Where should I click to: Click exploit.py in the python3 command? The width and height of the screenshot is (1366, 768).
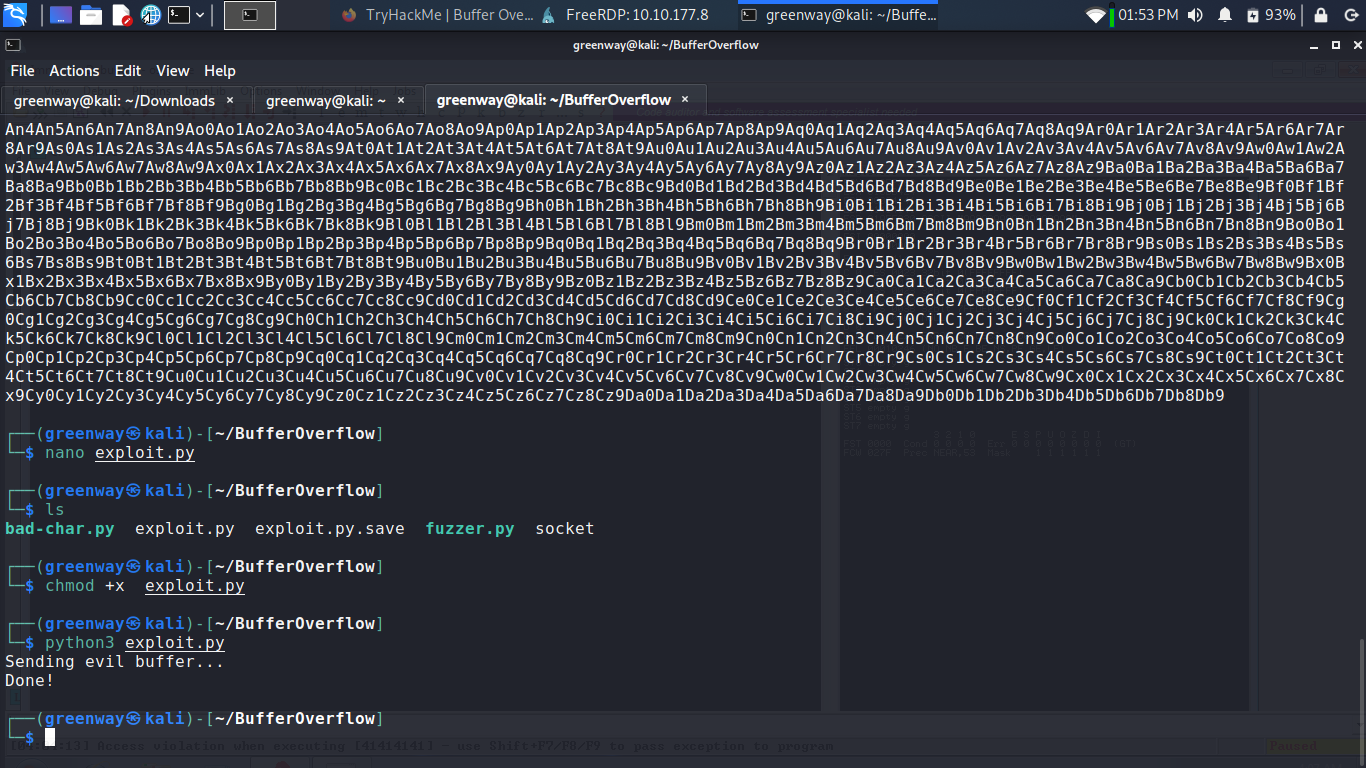pyautogui.click(x=175, y=643)
